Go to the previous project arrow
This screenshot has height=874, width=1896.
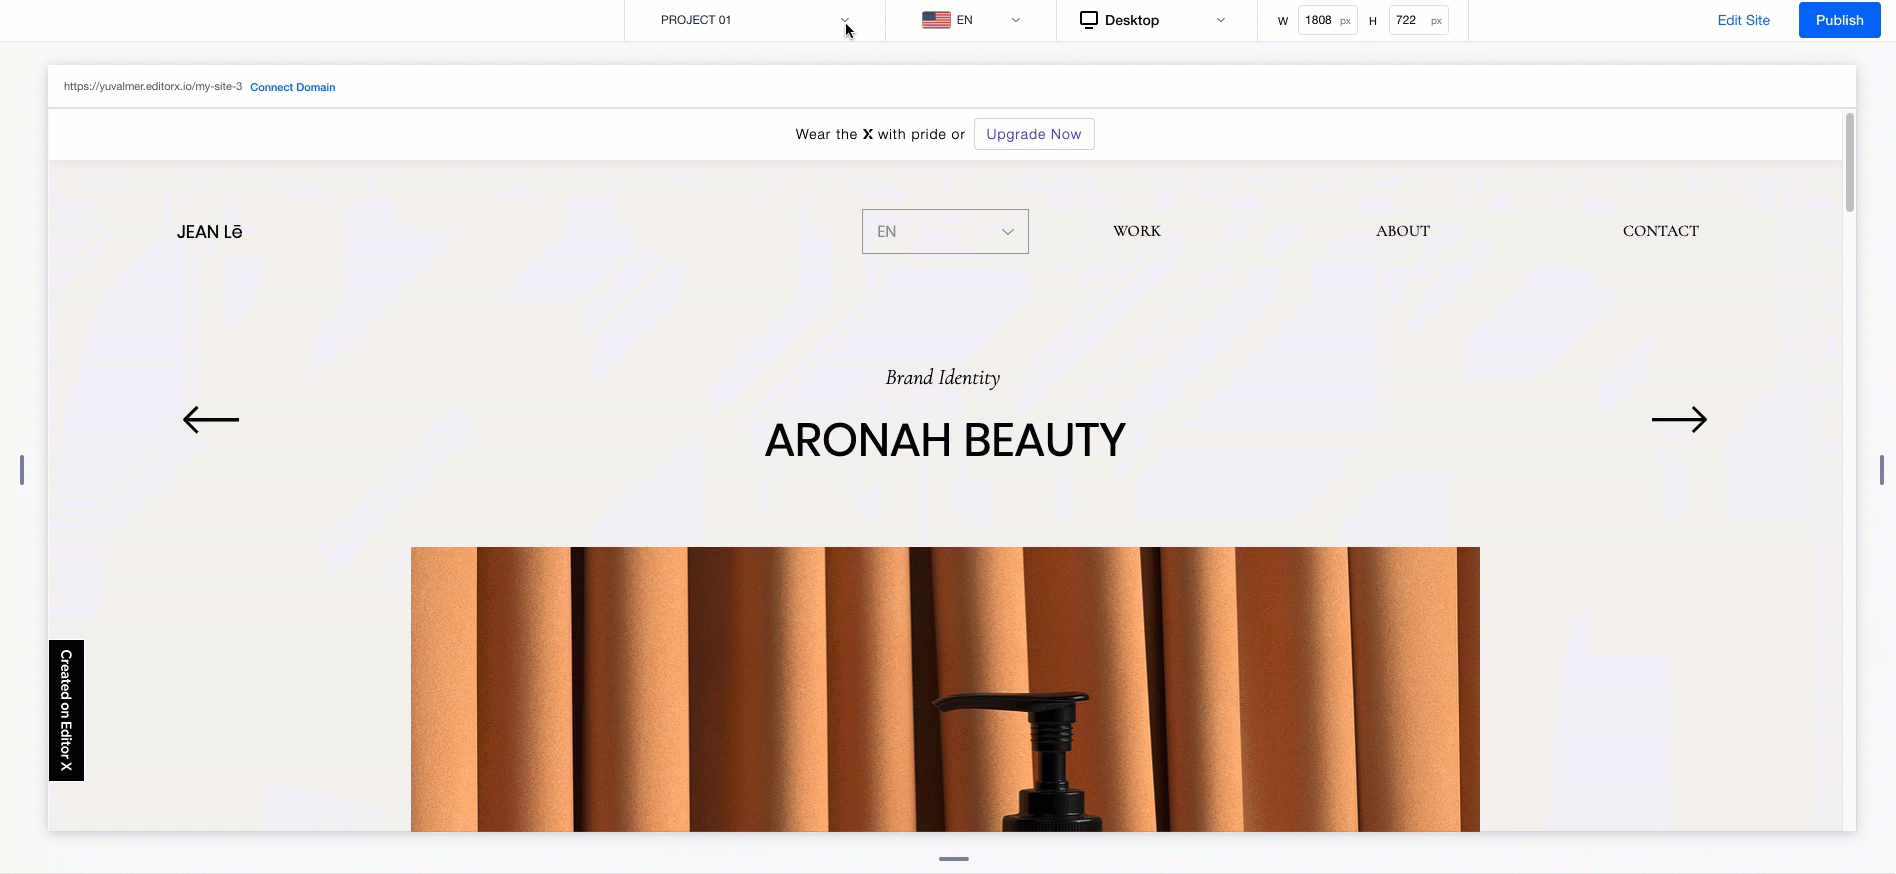pyautogui.click(x=211, y=420)
